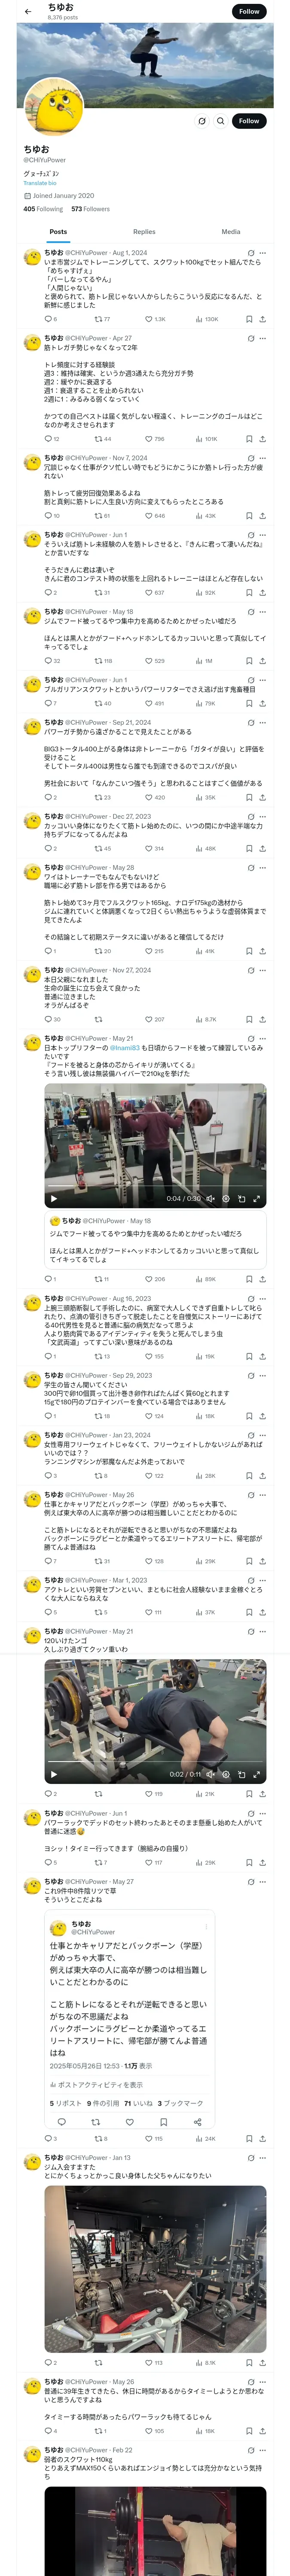The image size is (290, 2576).
Task: Repost the Aug 1, 2024 post
Action: tap(98, 319)
